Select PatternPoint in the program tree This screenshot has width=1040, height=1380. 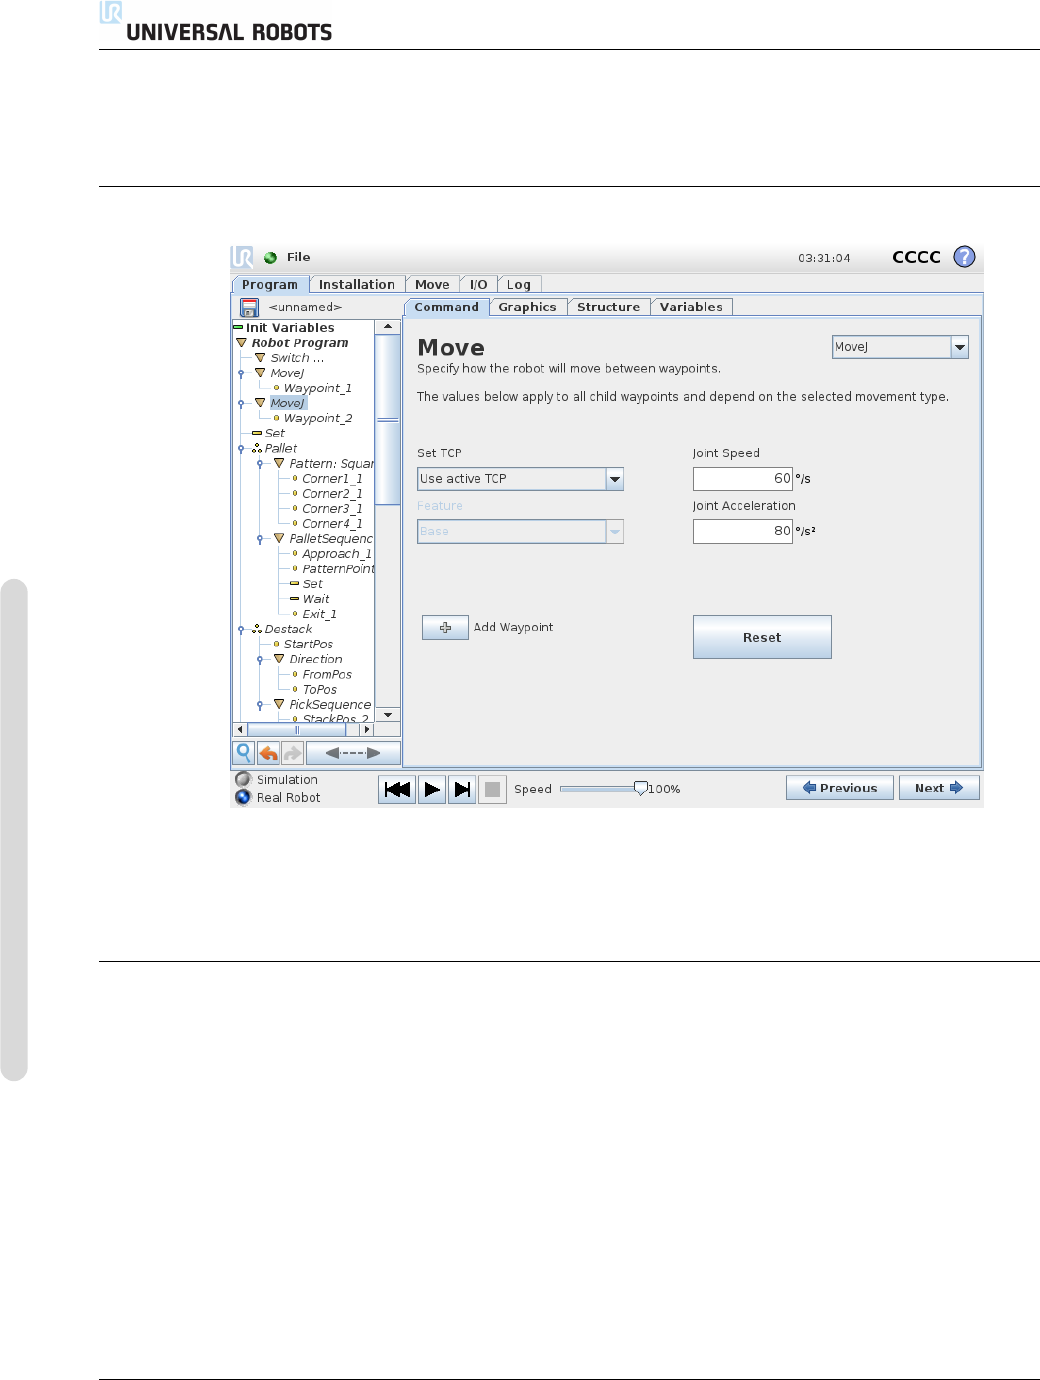coord(338,568)
